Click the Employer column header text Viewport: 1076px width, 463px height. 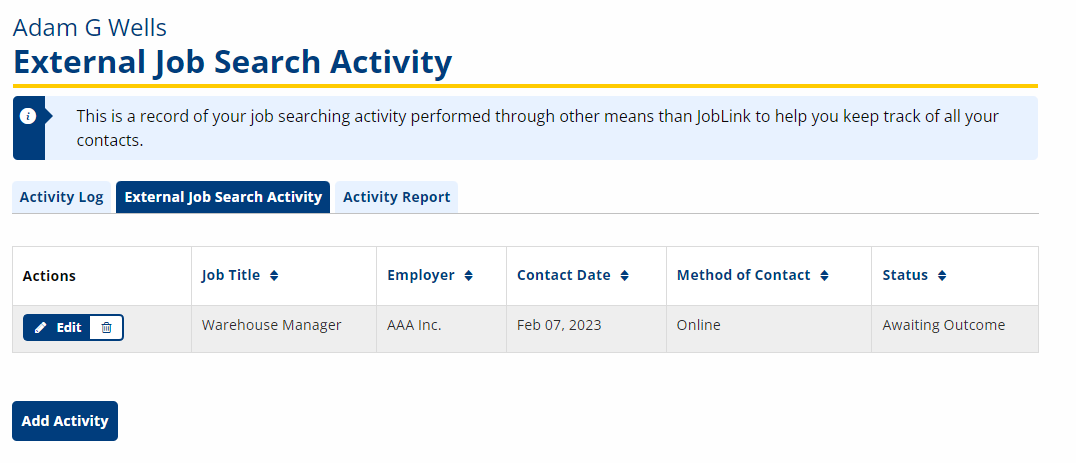pos(421,276)
